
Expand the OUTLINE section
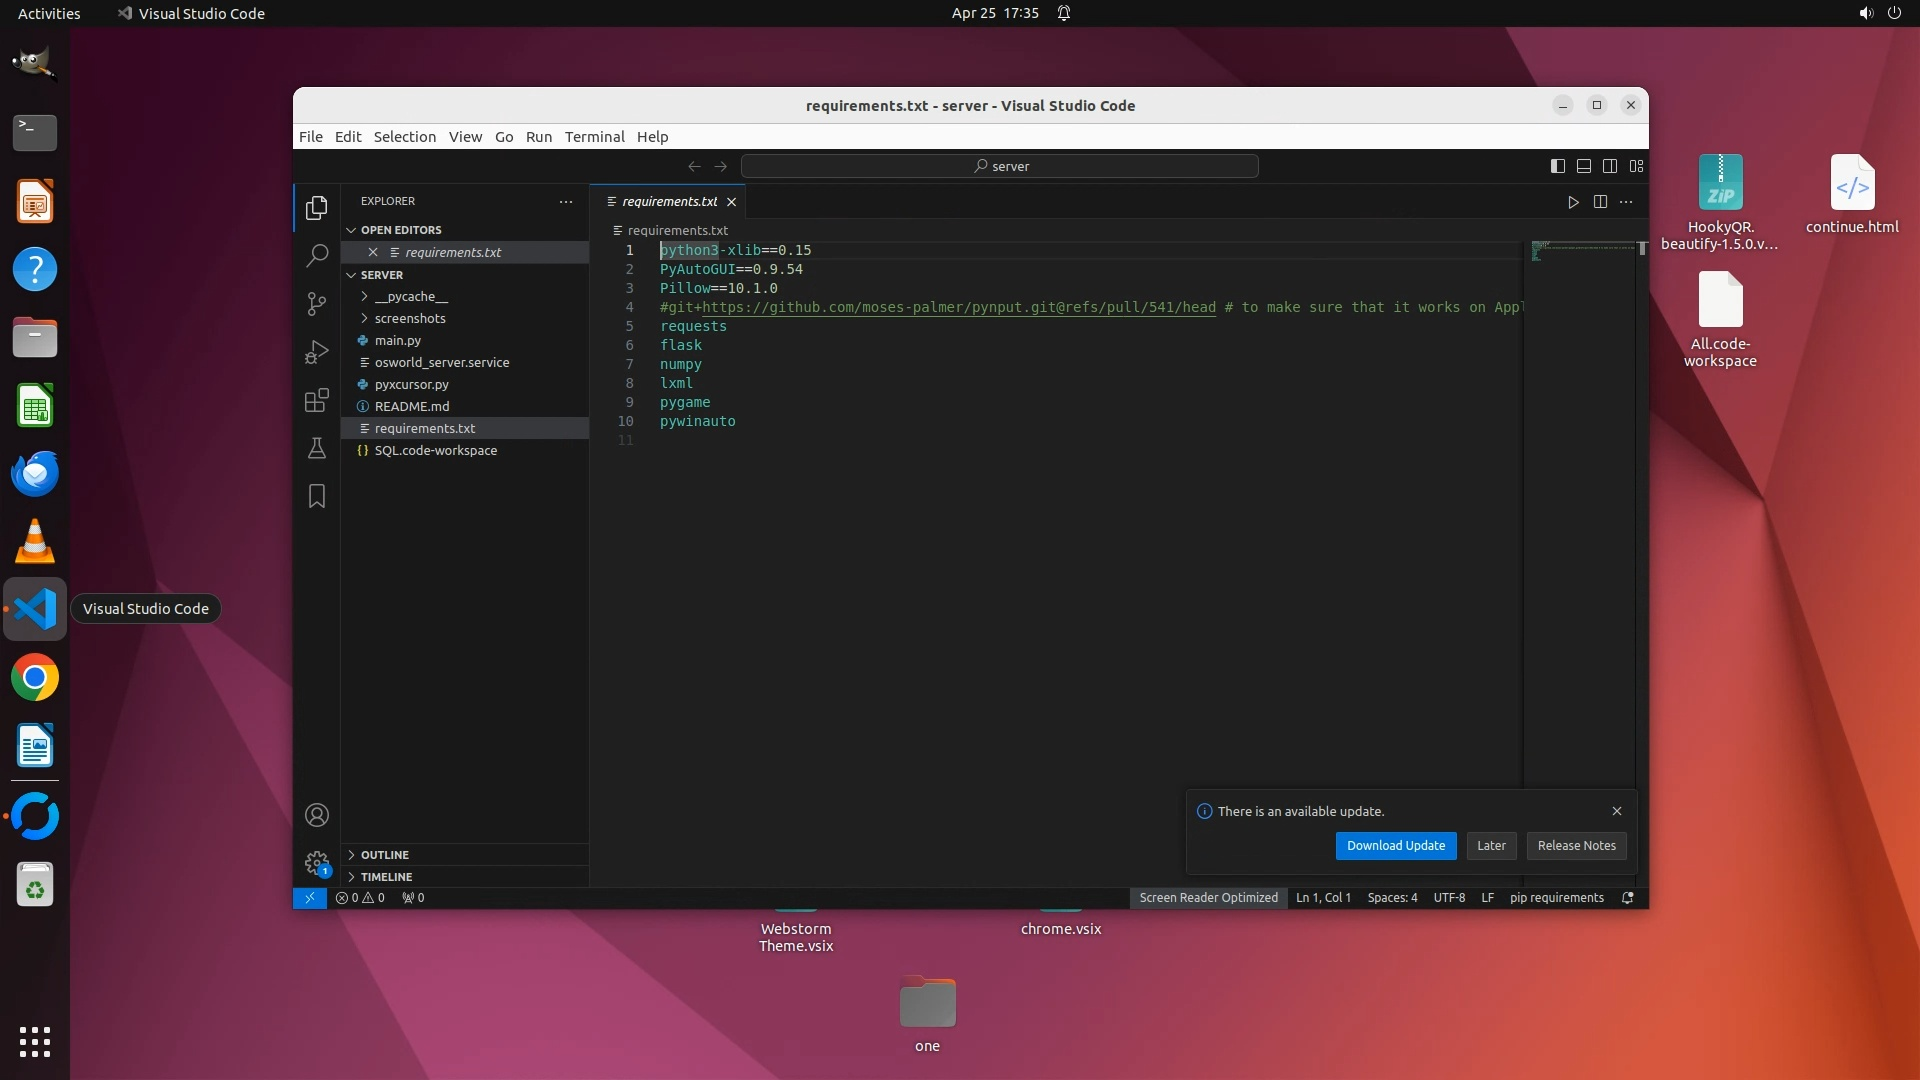[x=384, y=855]
